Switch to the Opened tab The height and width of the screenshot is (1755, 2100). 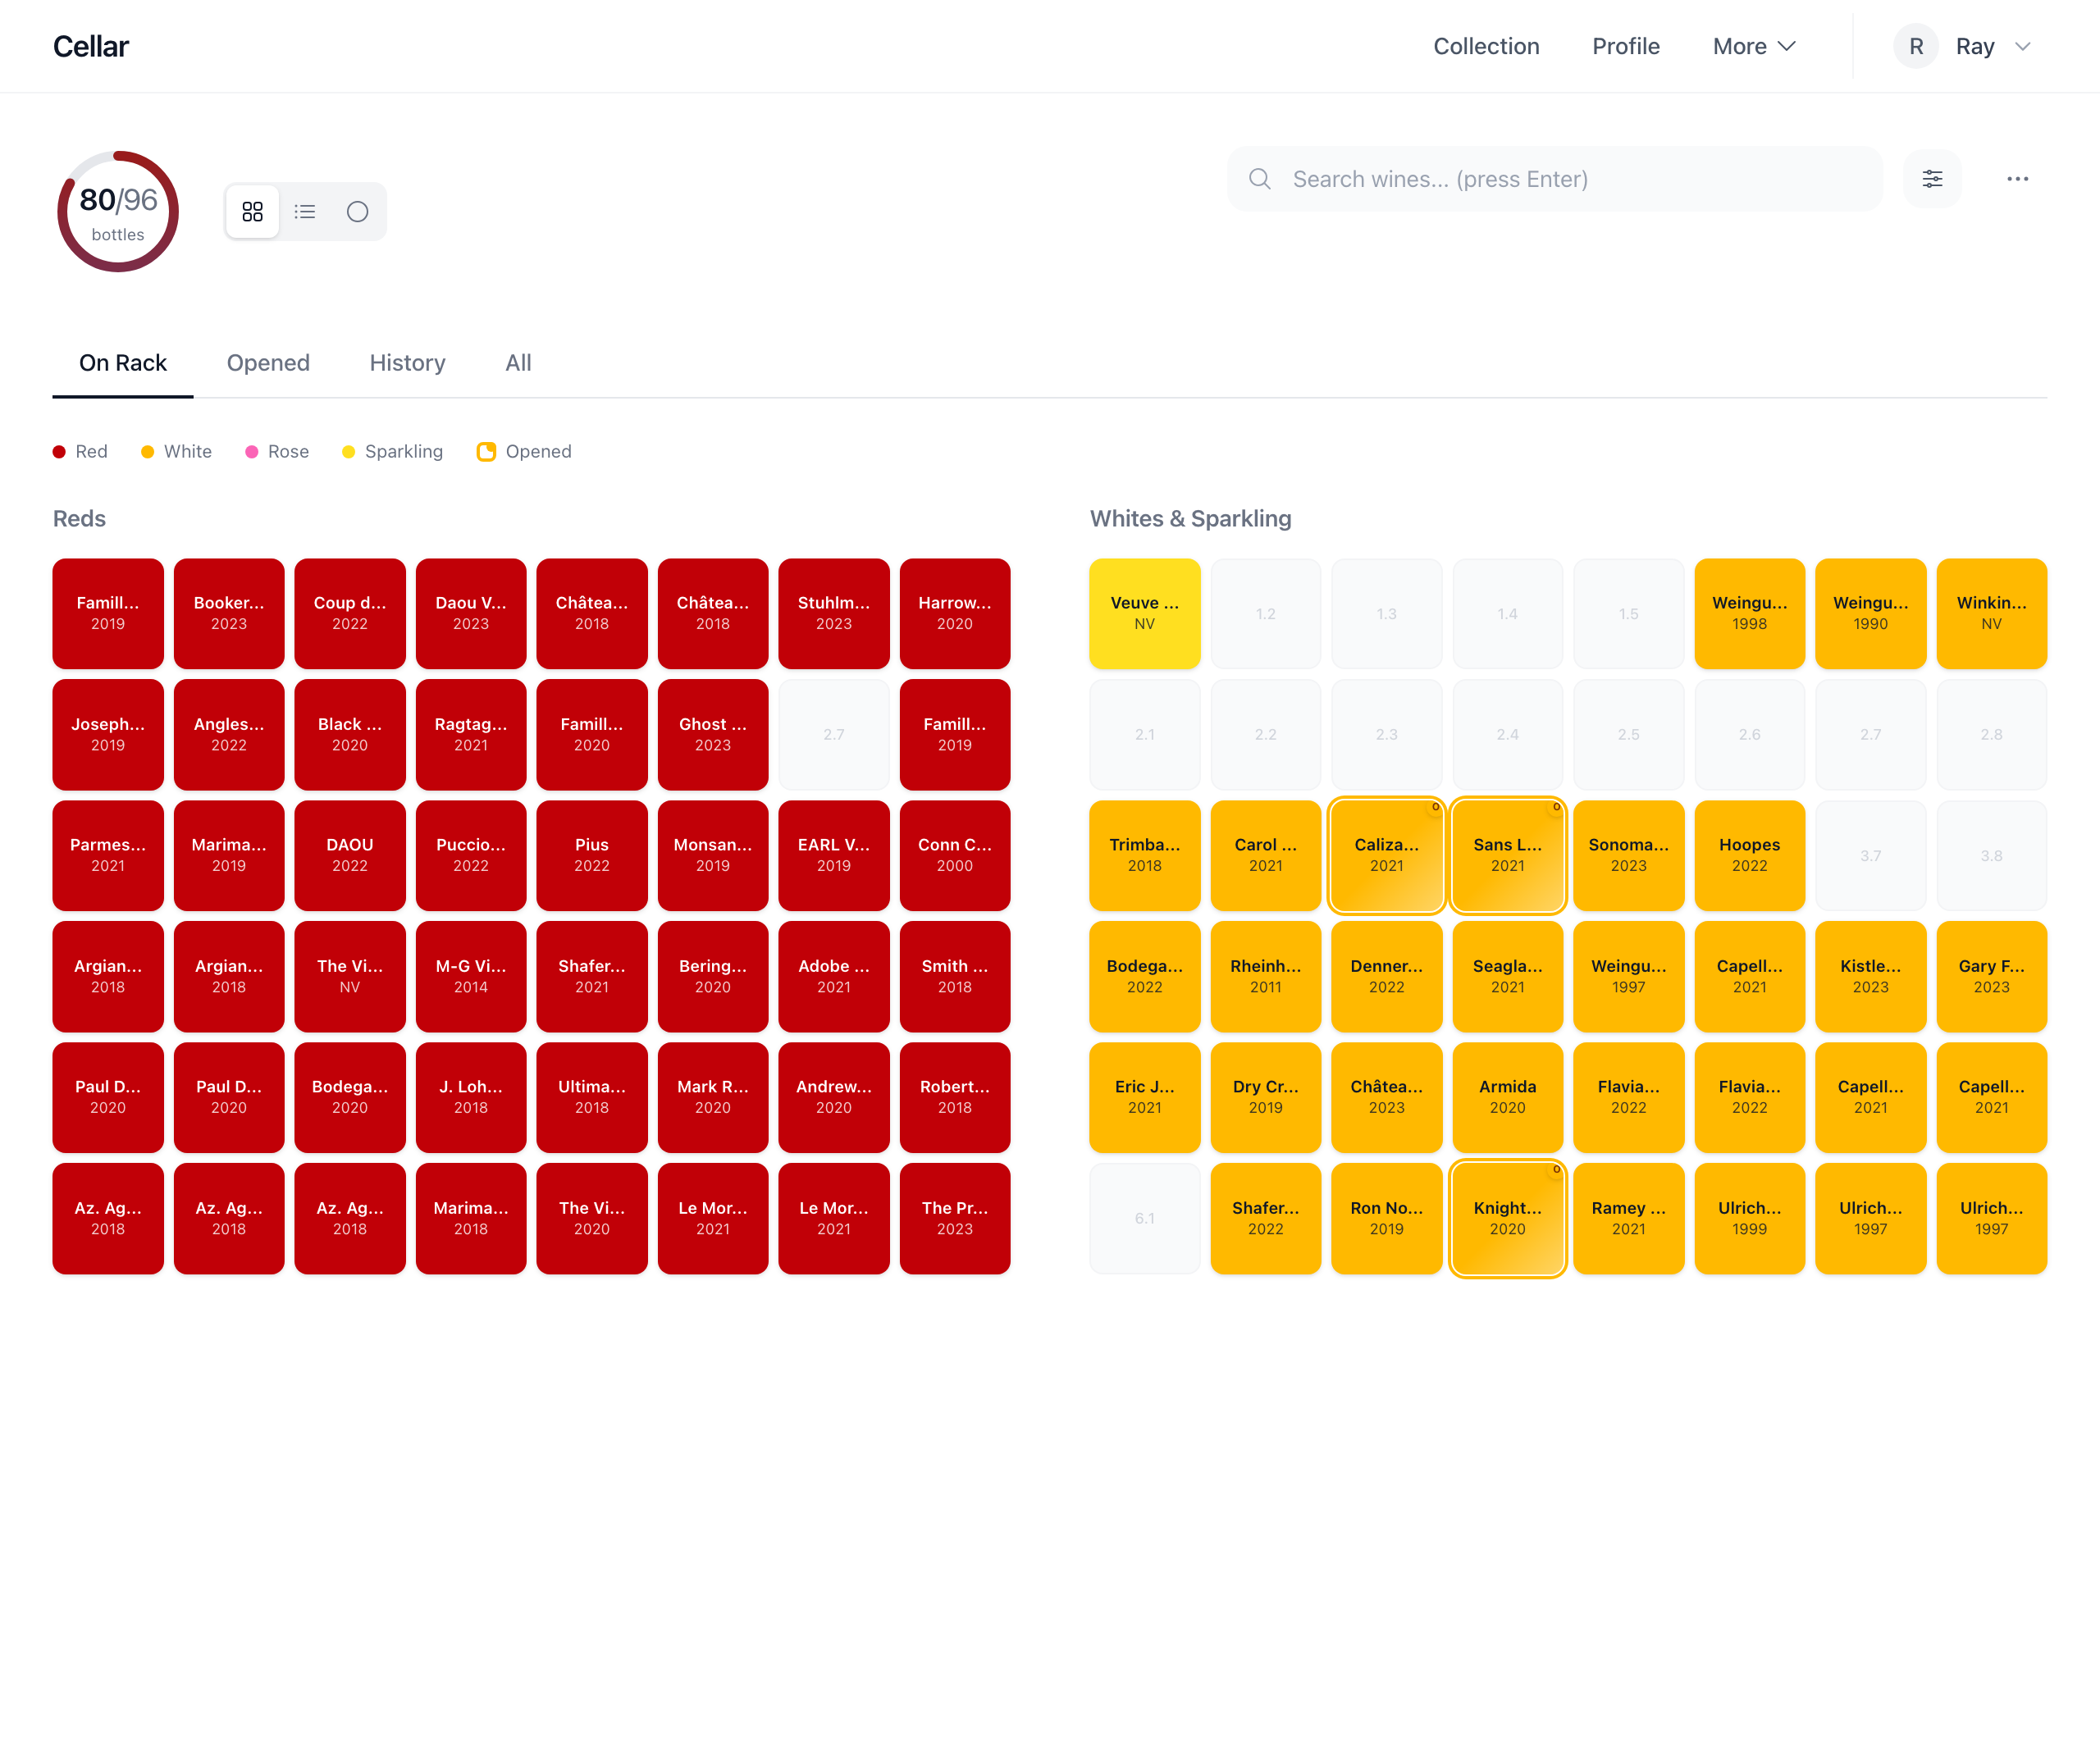tap(268, 363)
